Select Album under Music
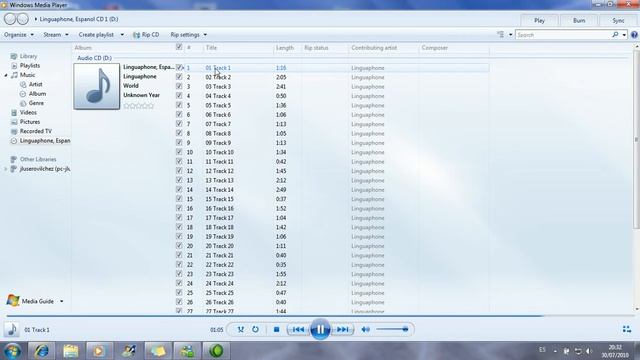 (37, 93)
